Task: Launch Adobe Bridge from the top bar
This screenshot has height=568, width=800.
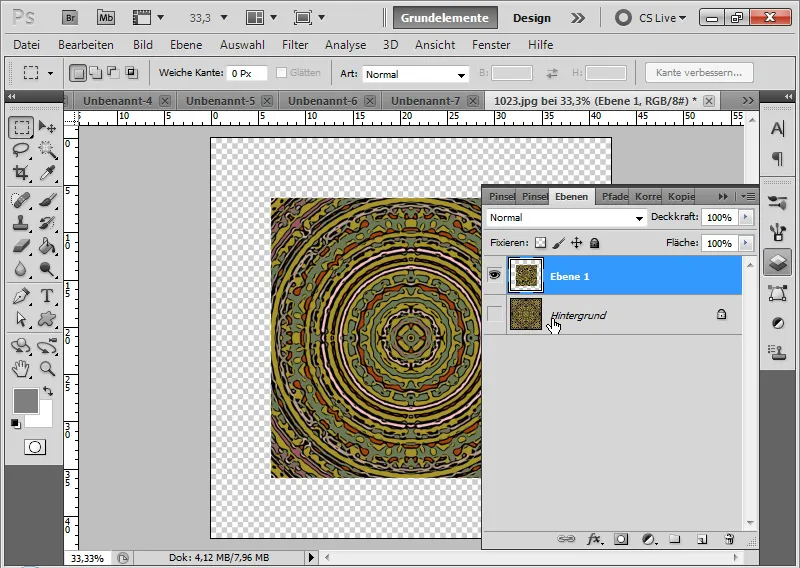Action: click(x=70, y=18)
